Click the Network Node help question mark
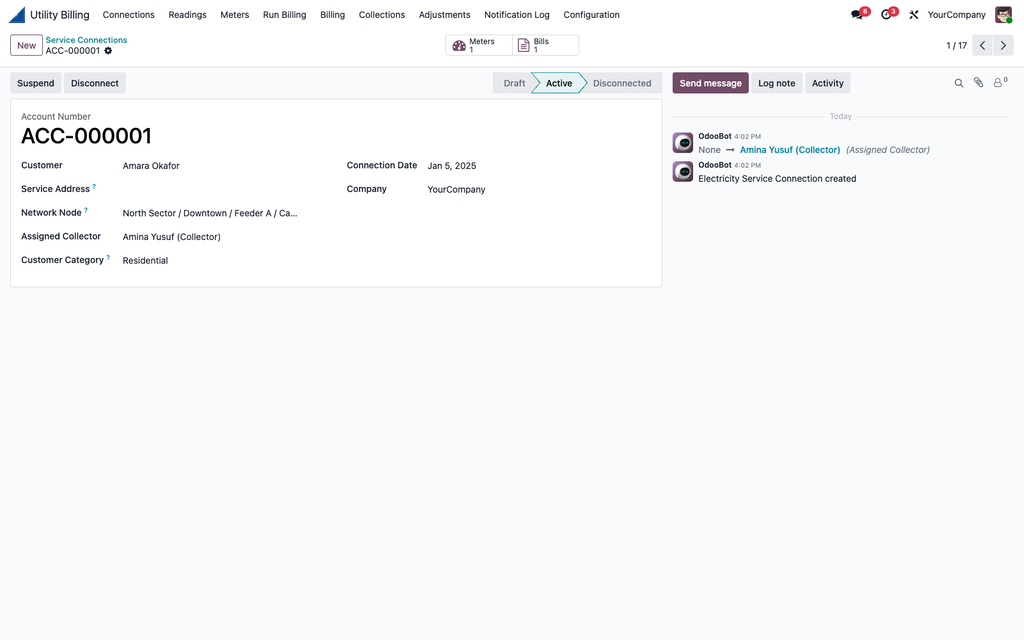 point(86,210)
